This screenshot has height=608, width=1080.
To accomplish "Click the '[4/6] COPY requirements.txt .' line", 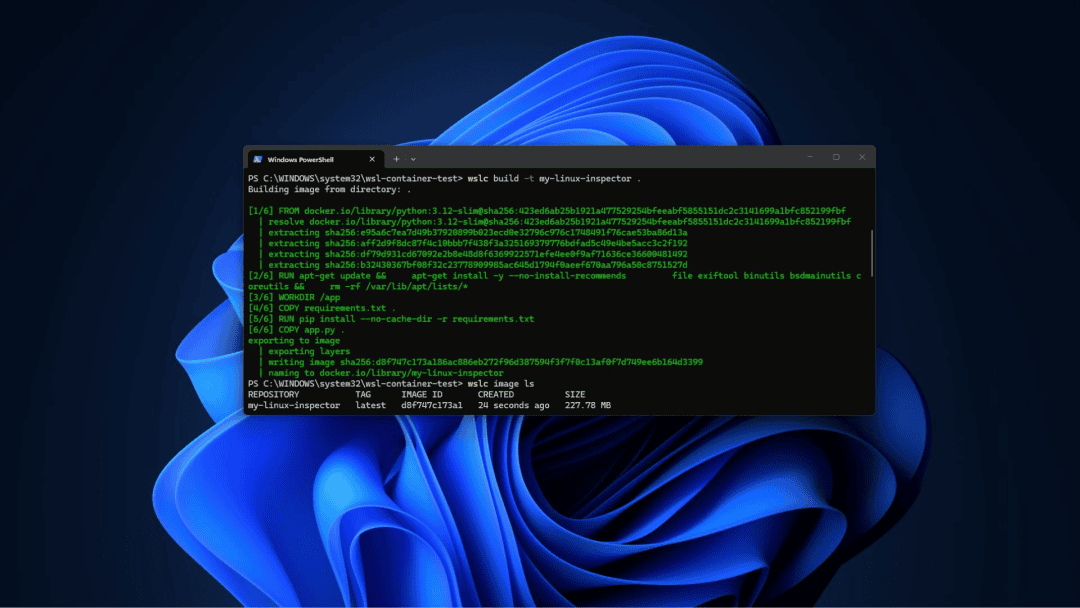I will (x=322, y=308).
